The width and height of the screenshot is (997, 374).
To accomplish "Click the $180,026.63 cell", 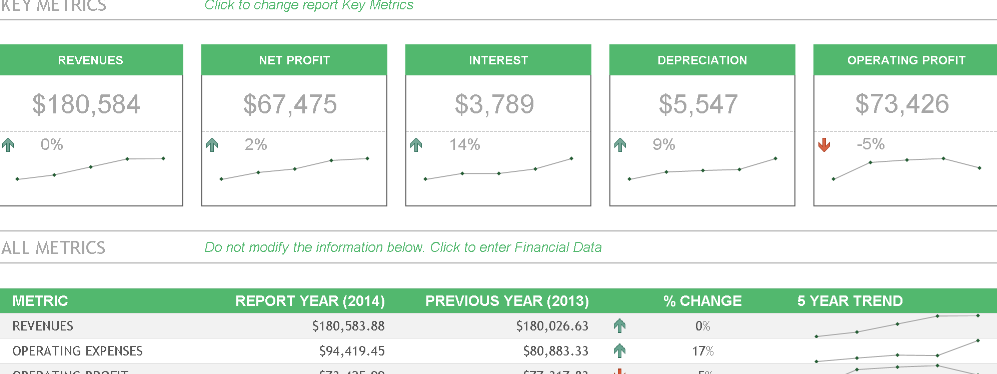I will tap(552, 326).
